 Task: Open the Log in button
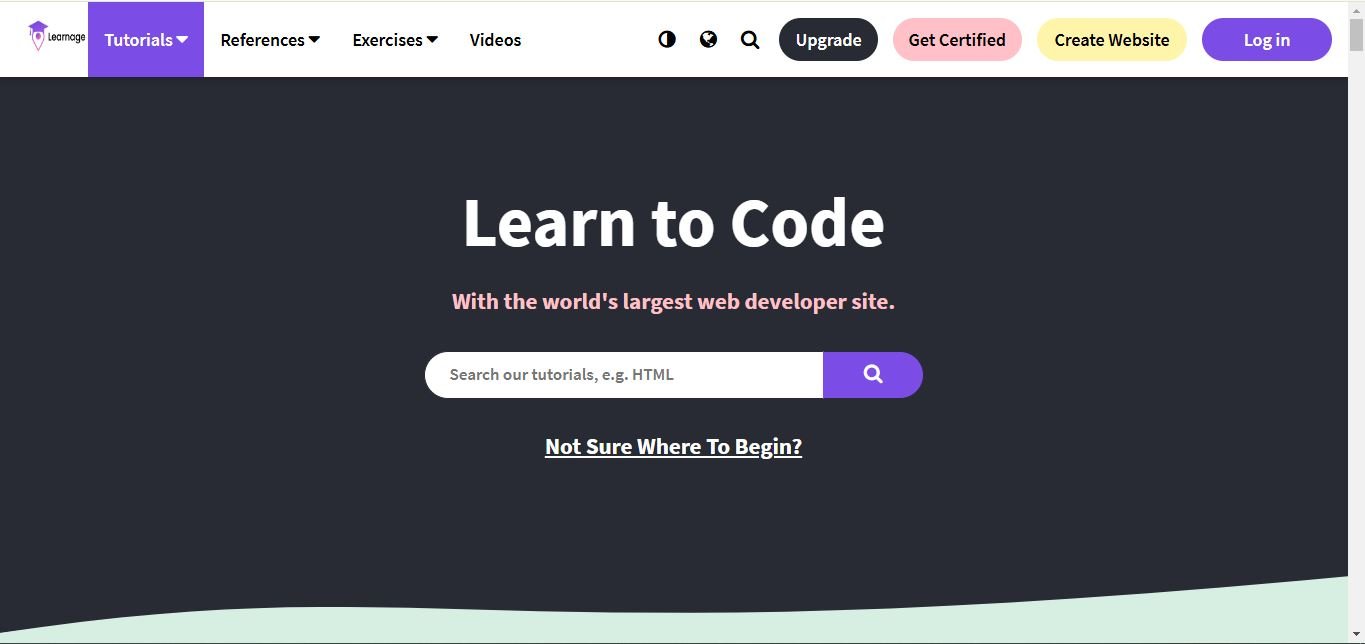pyautogui.click(x=1266, y=40)
